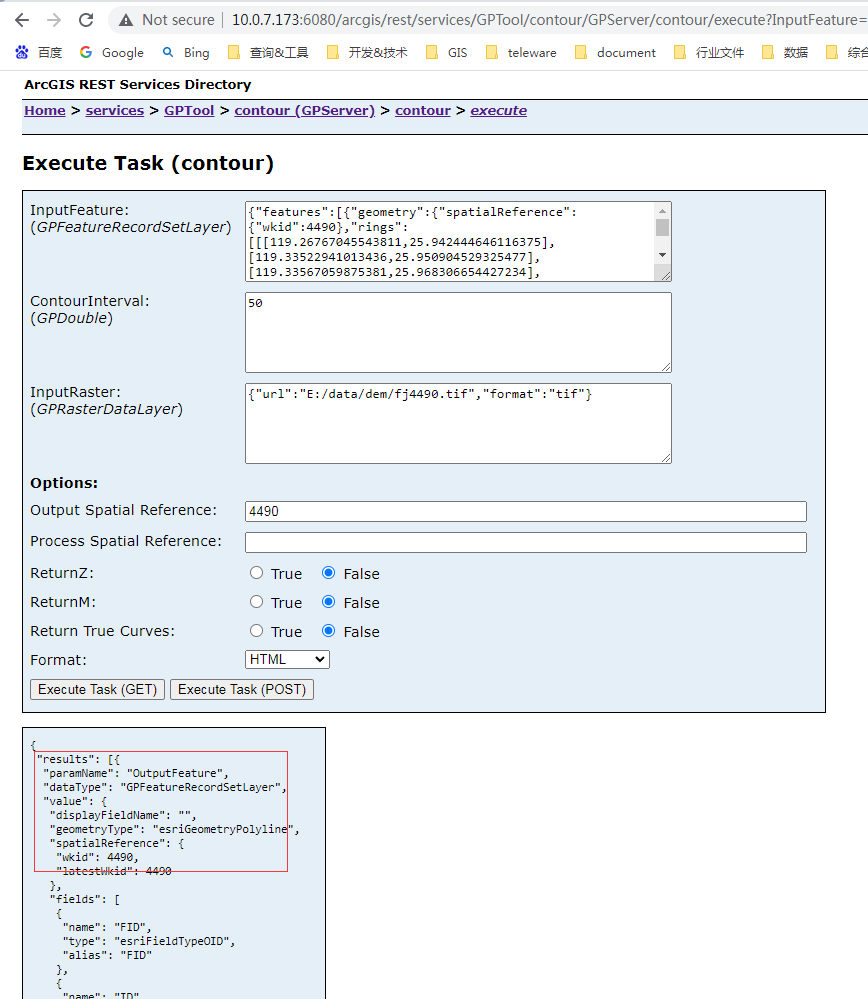Image resolution: width=868 pixels, height=999 pixels.
Task: Focus the Output Spatial Reference field
Action: (526, 511)
